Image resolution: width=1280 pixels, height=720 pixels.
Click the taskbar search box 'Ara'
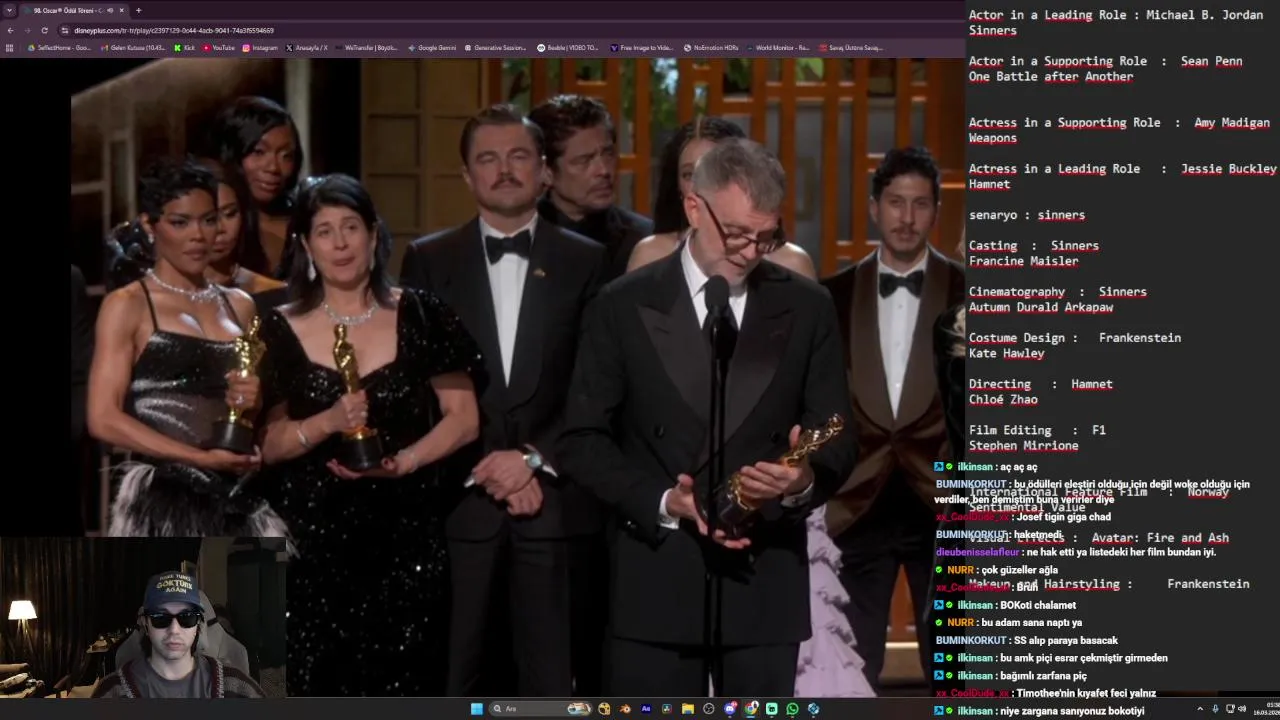[540, 709]
